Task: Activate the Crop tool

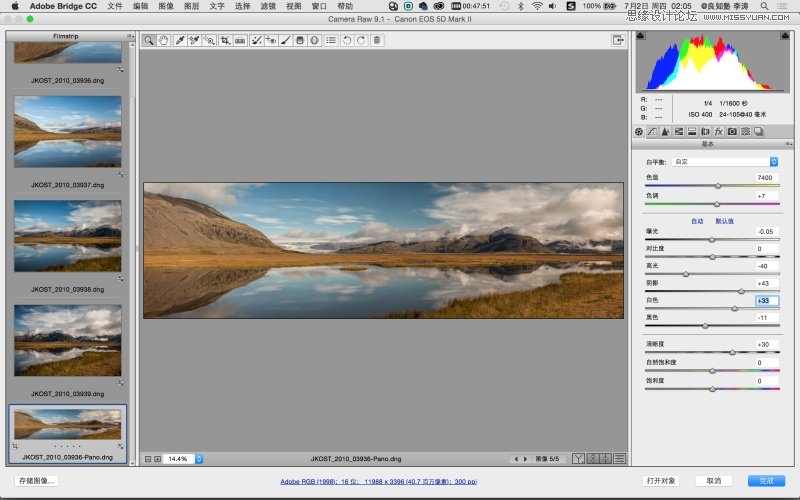Action: click(x=225, y=40)
